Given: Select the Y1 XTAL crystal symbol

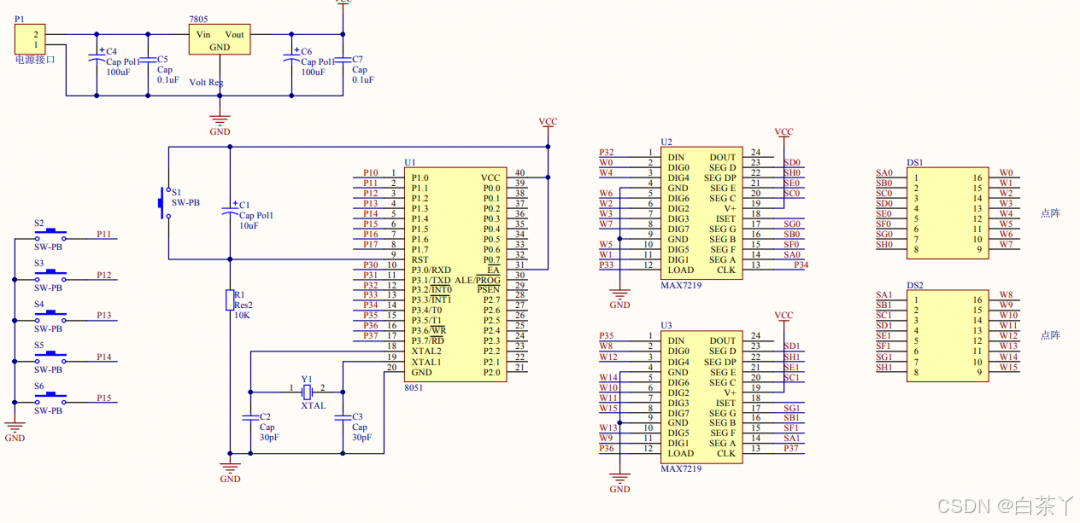Looking at the screenshot, I should point(307,392).
